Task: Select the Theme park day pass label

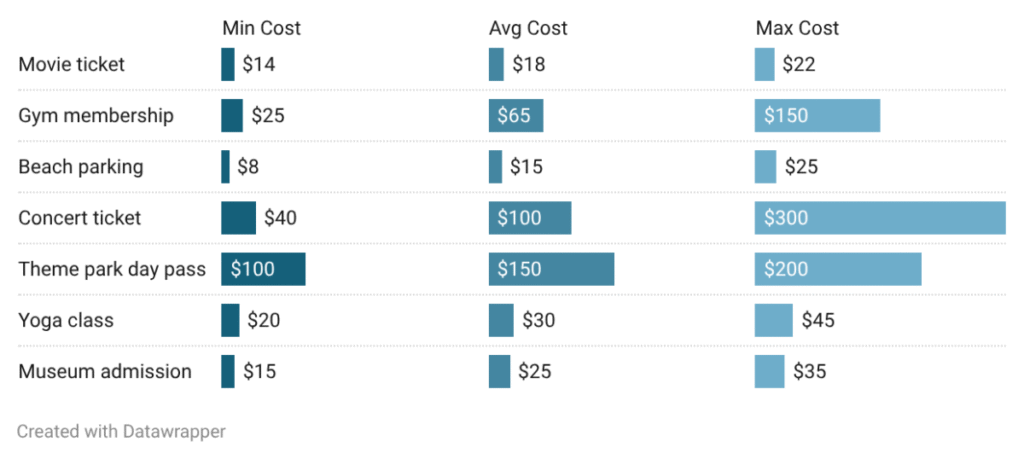Action: (x=112, y=269)
